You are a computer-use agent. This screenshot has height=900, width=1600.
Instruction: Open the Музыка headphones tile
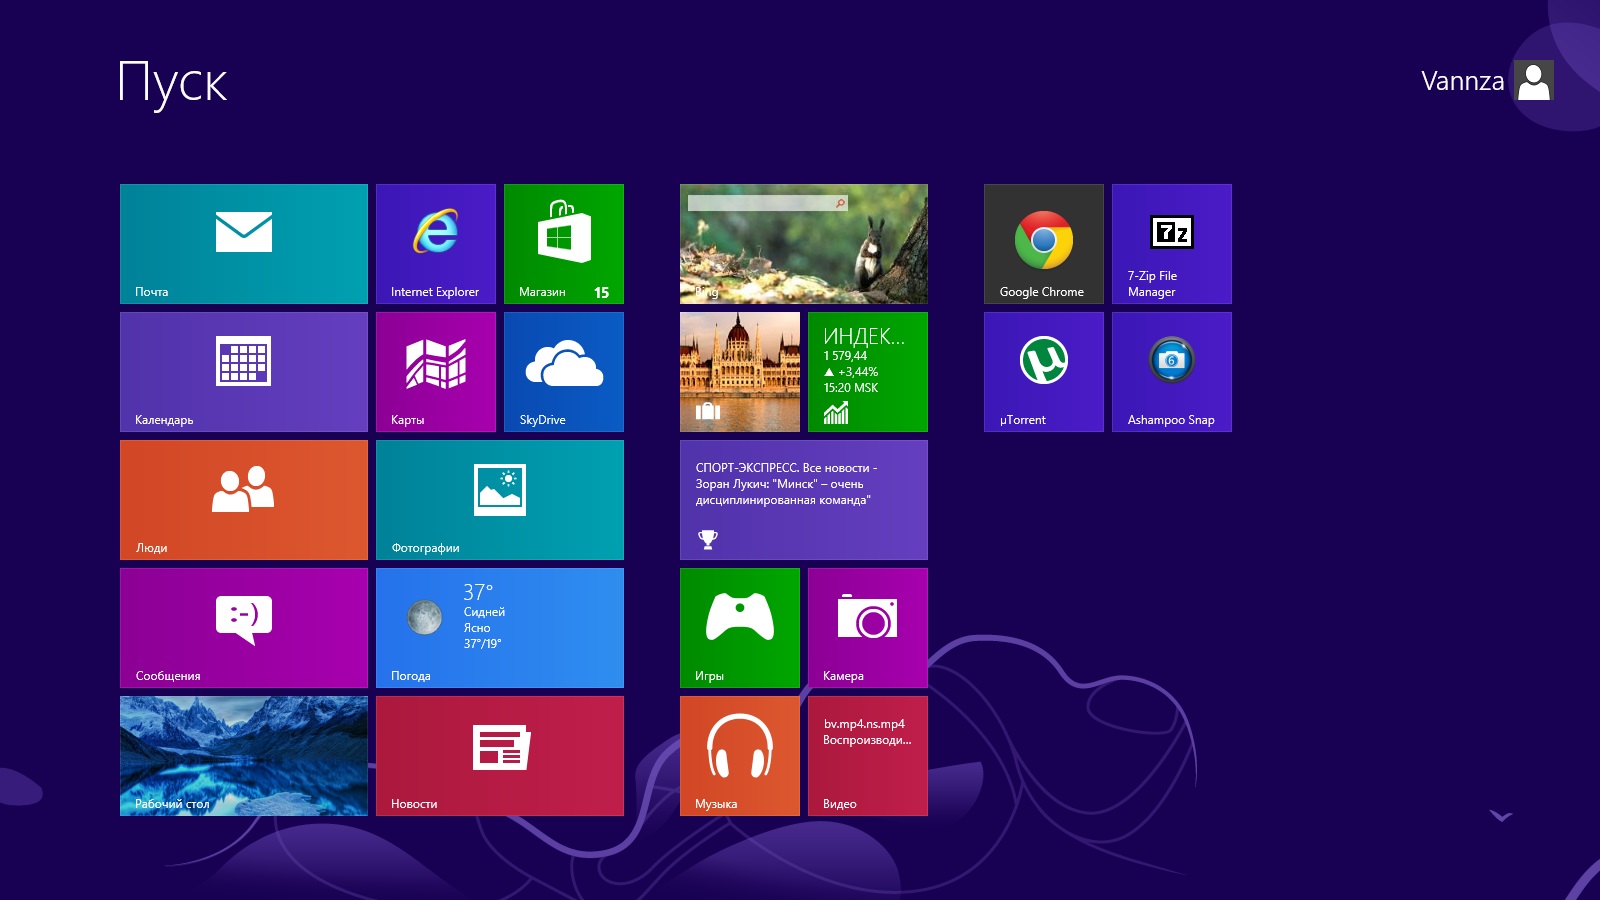click(739, 755)
